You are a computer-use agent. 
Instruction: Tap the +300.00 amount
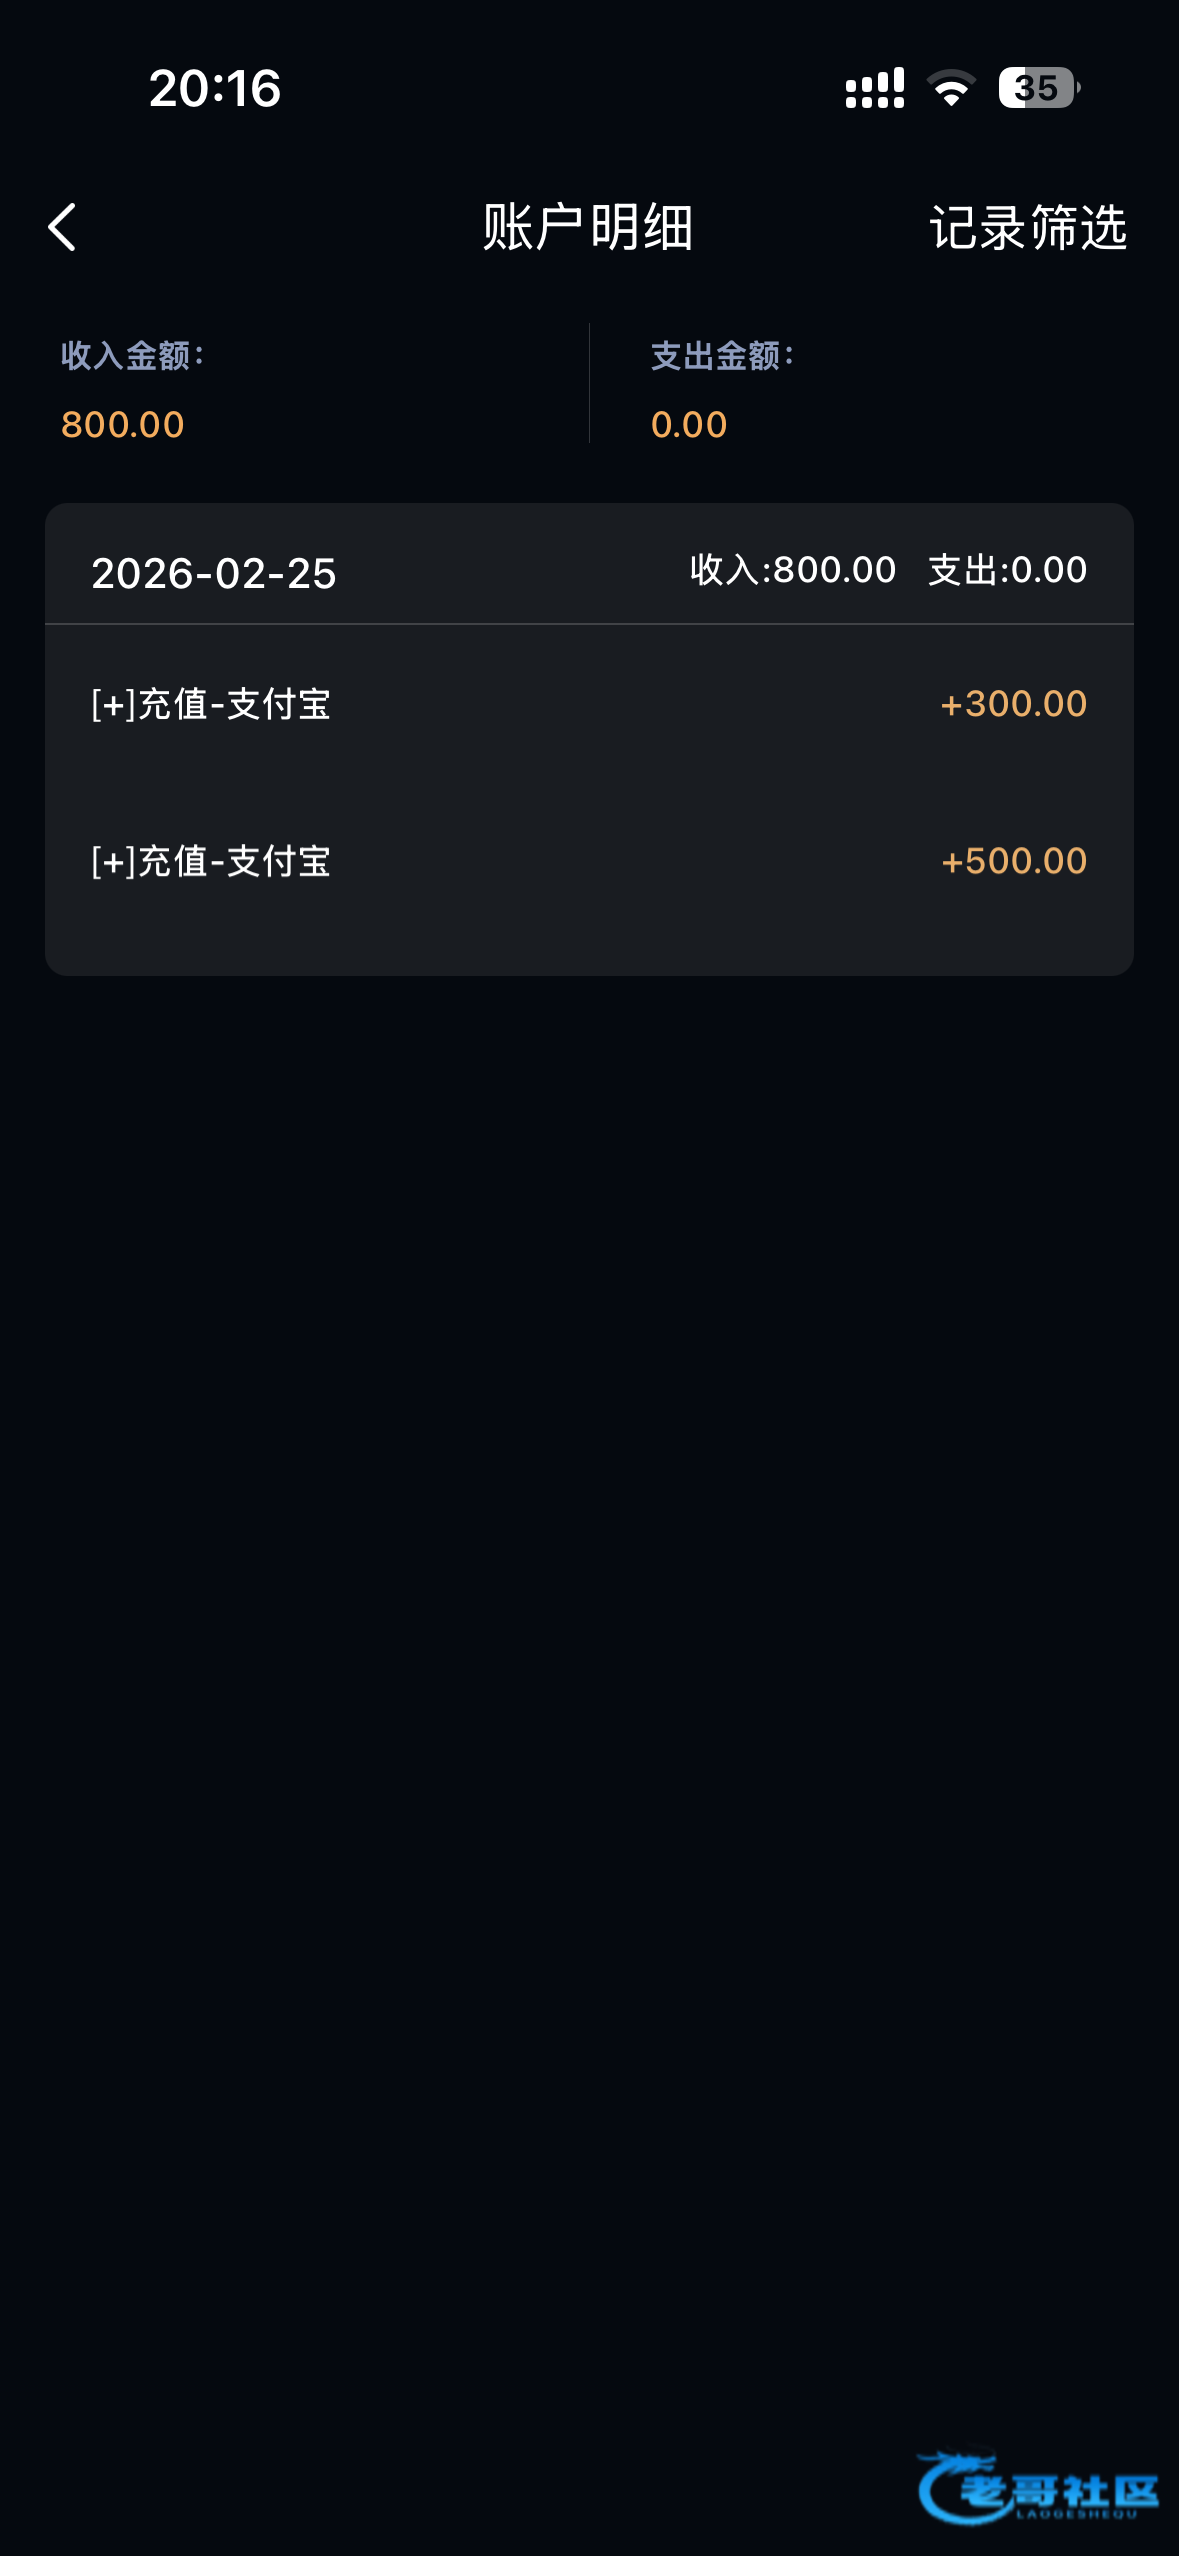pyautogui.click(x=1013, y=704)
